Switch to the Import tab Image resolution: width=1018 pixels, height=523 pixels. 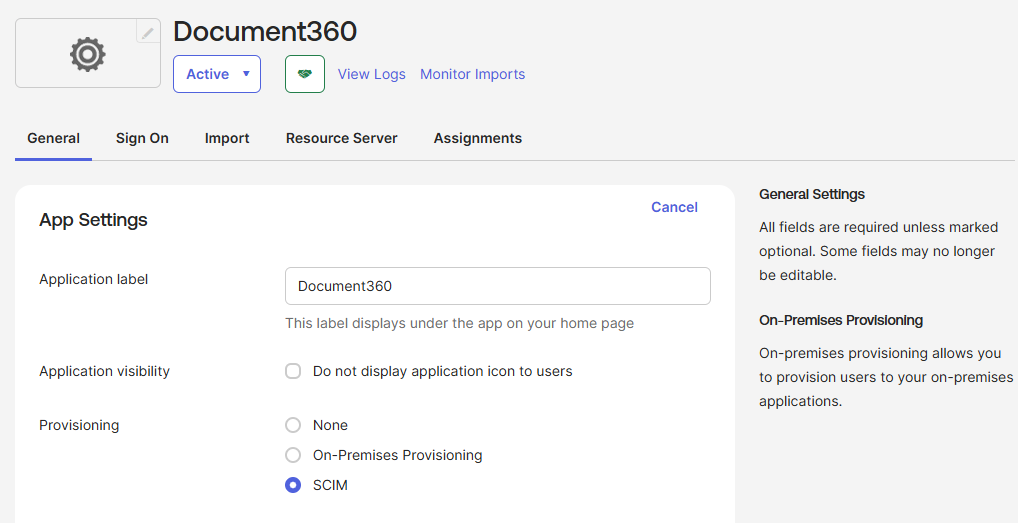pyautogui.click(x=227, y=138)
